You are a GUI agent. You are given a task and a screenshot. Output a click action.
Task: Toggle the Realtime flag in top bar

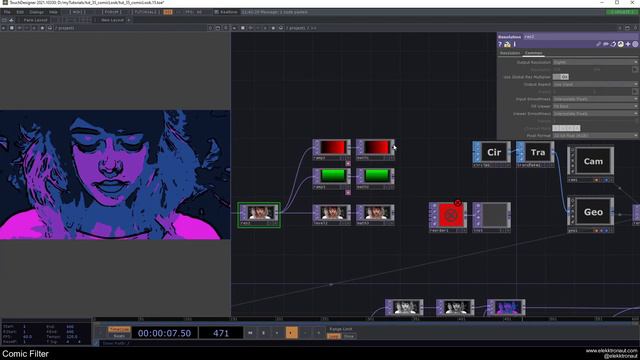[226, 12]
